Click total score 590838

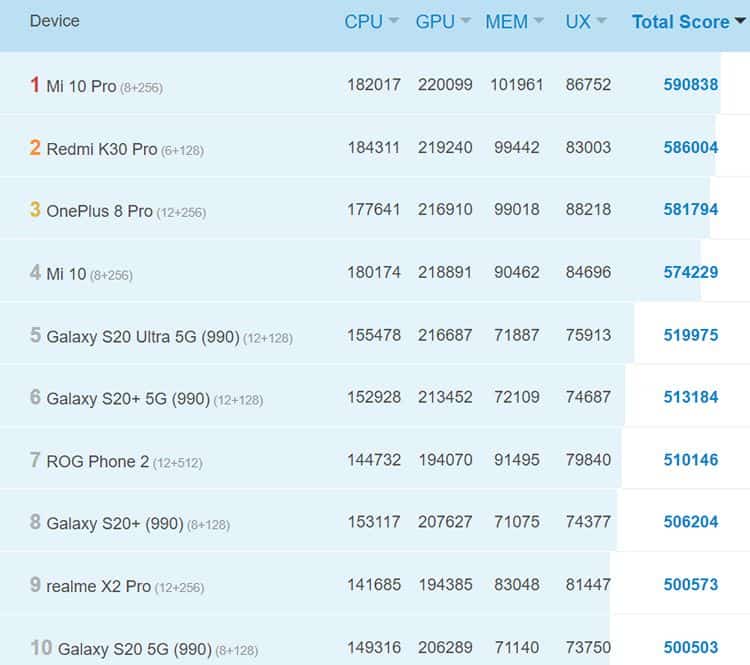[690, 85]
